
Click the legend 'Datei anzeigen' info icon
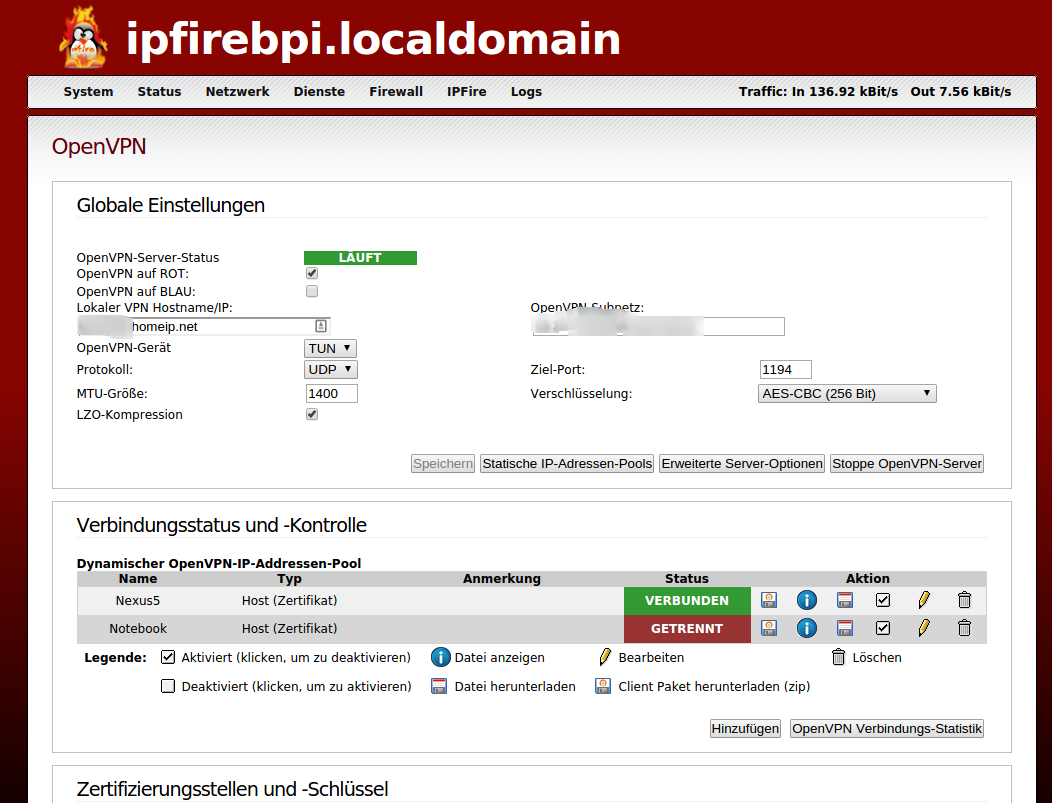coord(440,657)
